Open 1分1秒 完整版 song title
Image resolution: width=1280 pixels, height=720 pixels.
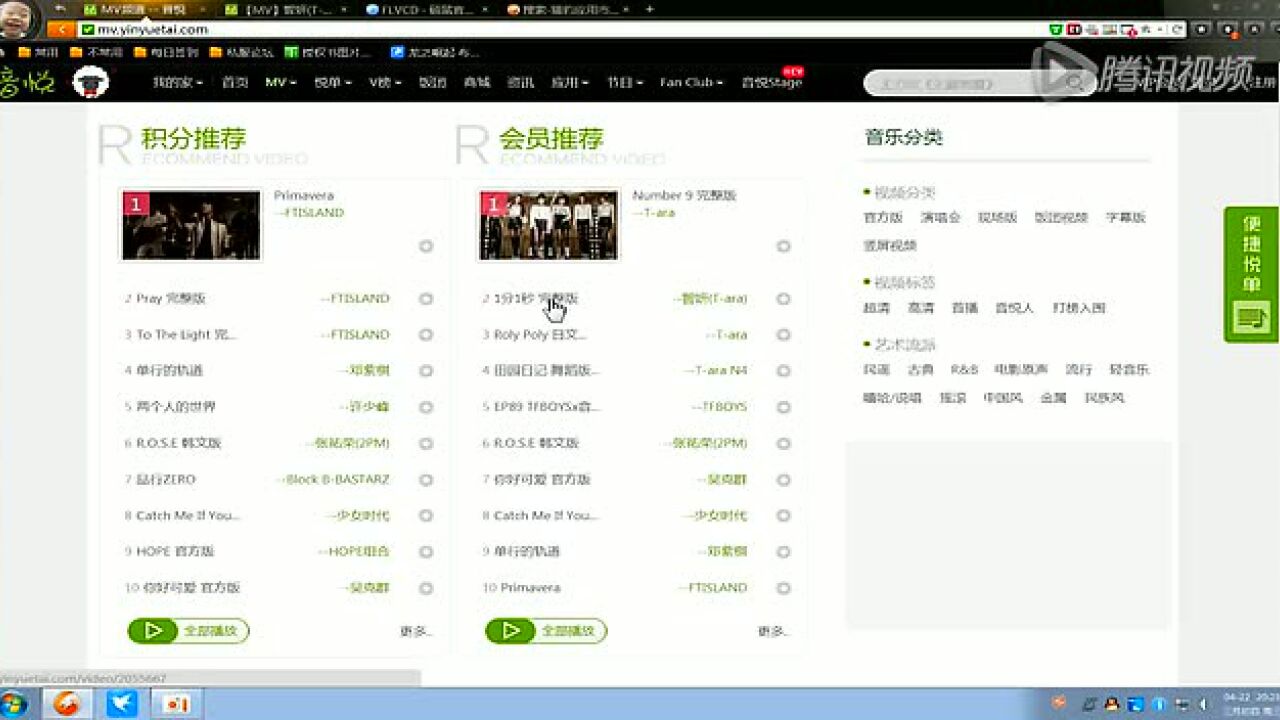[536, 298]
